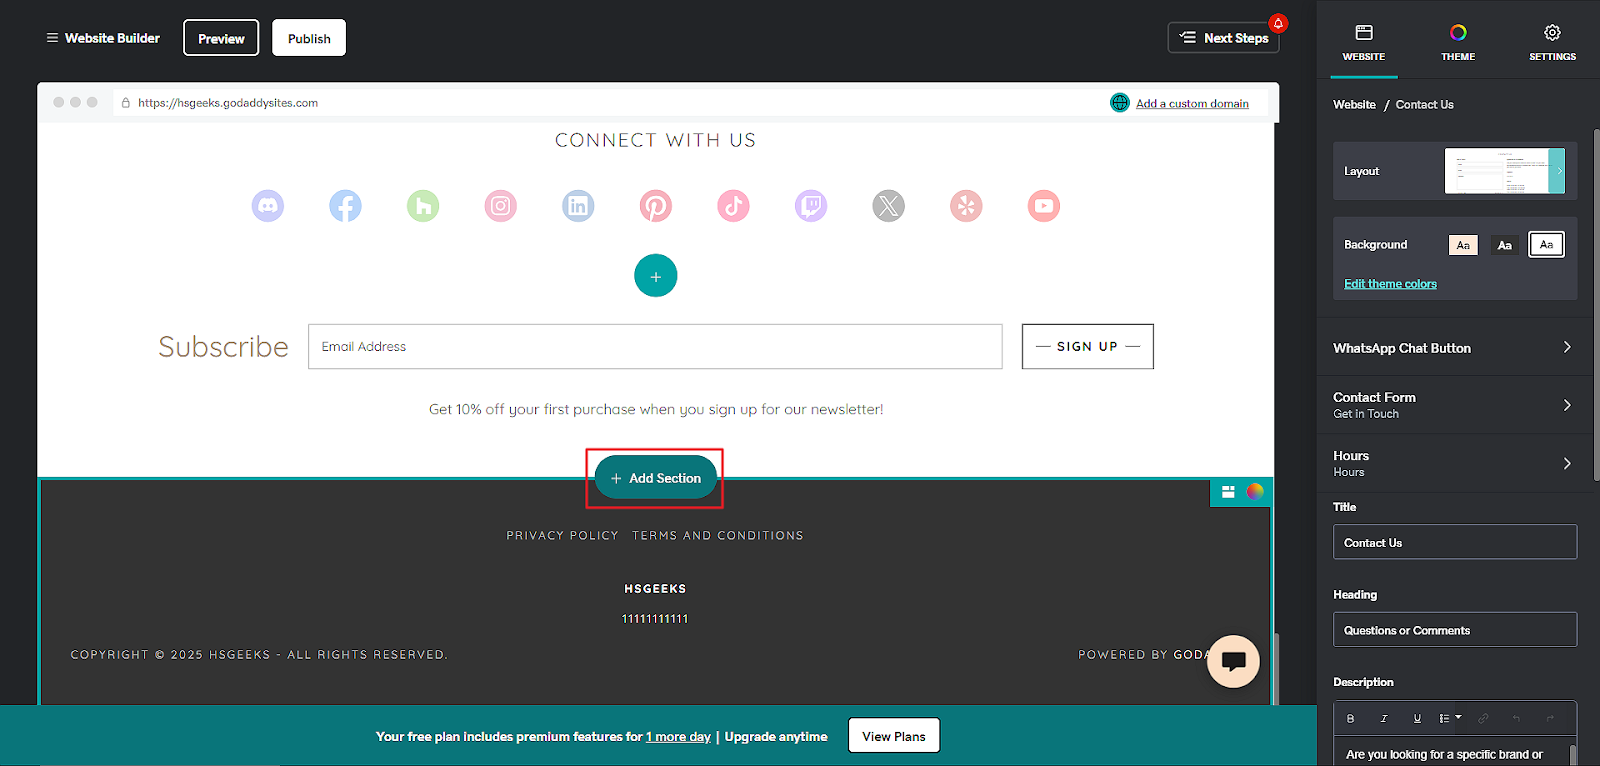
Task: Click the site URL in the address bar
Action: pyautogui.click(x=228, y=103)
